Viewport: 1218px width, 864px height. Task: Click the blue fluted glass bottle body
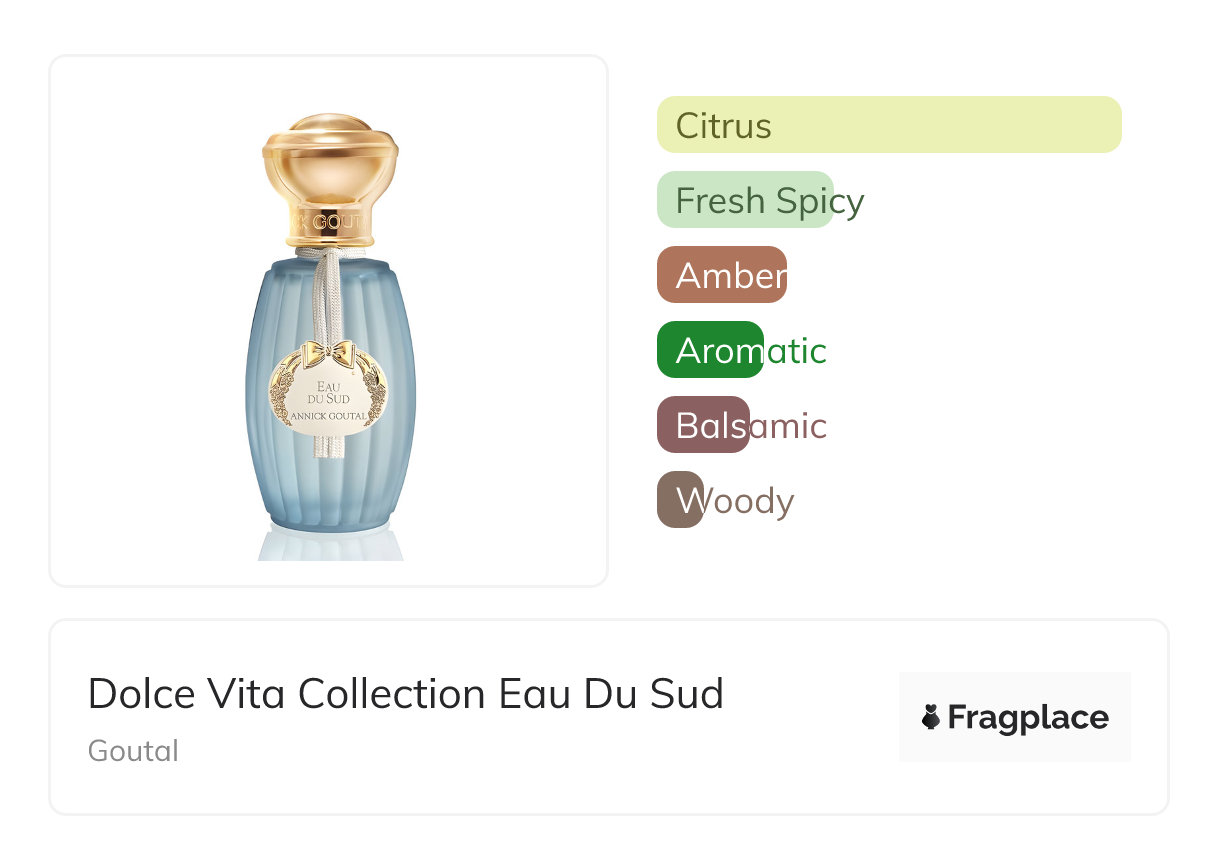coord(270,400)
